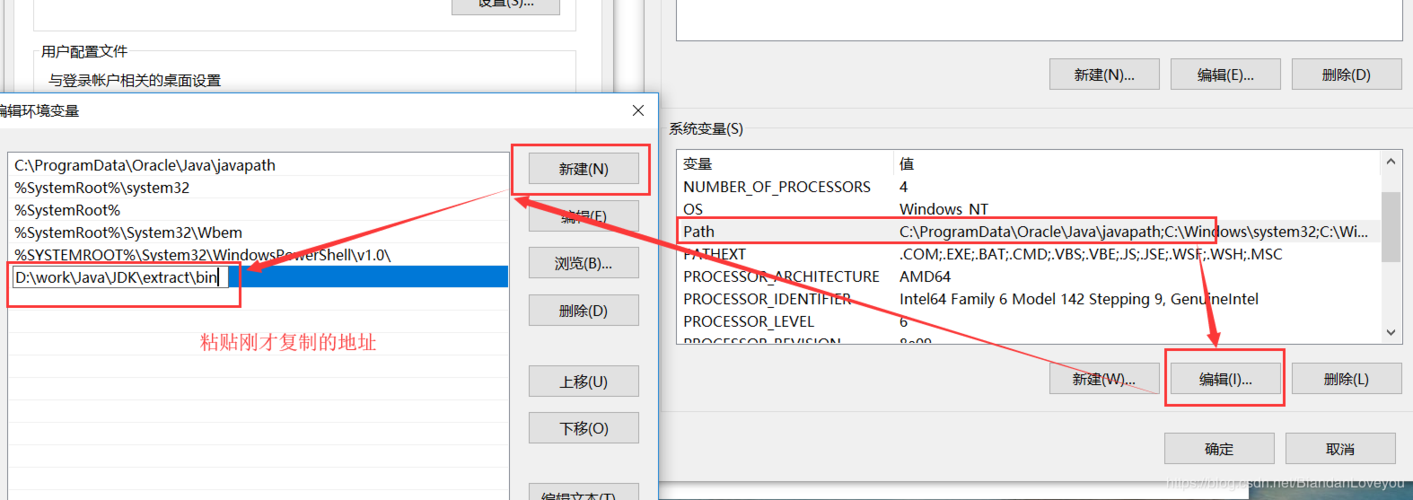Click 下移(O) button
Viewport: 1413px width, 500px height.
(x=583, y=428)
